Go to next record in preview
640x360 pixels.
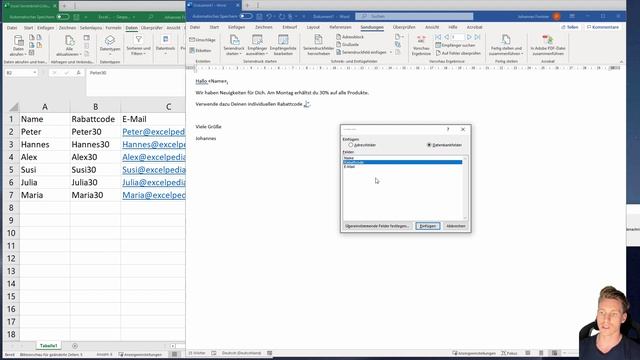click(469, 37)
